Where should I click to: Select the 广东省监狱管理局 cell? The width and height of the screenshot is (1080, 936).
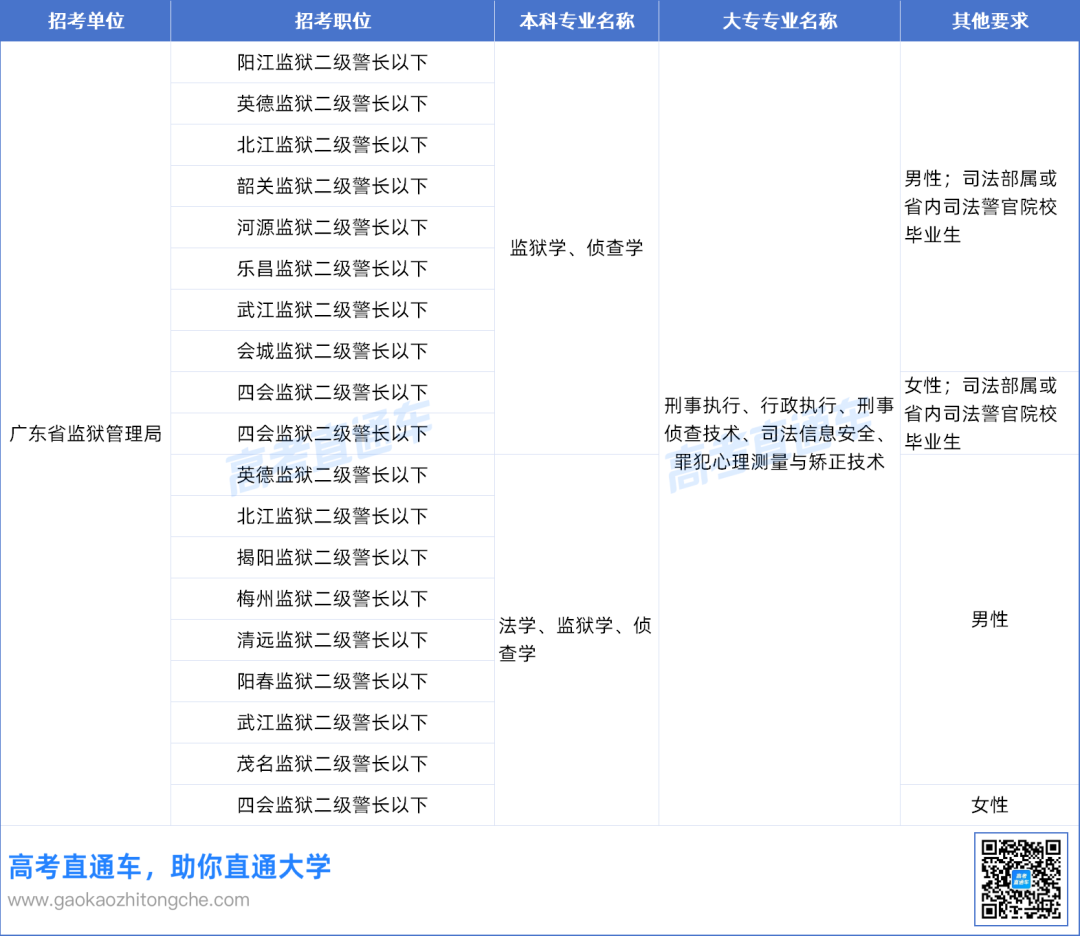(x=85, y=433)
